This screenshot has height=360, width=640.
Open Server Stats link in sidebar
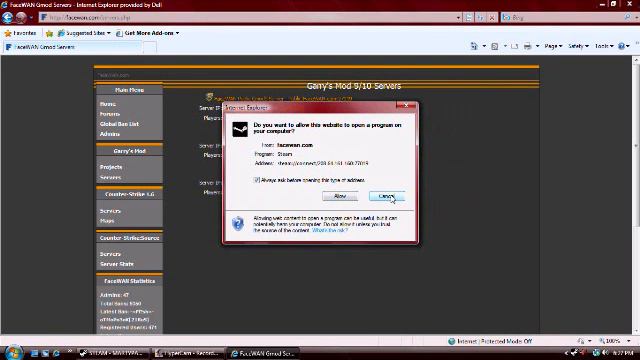click(117, 264)
